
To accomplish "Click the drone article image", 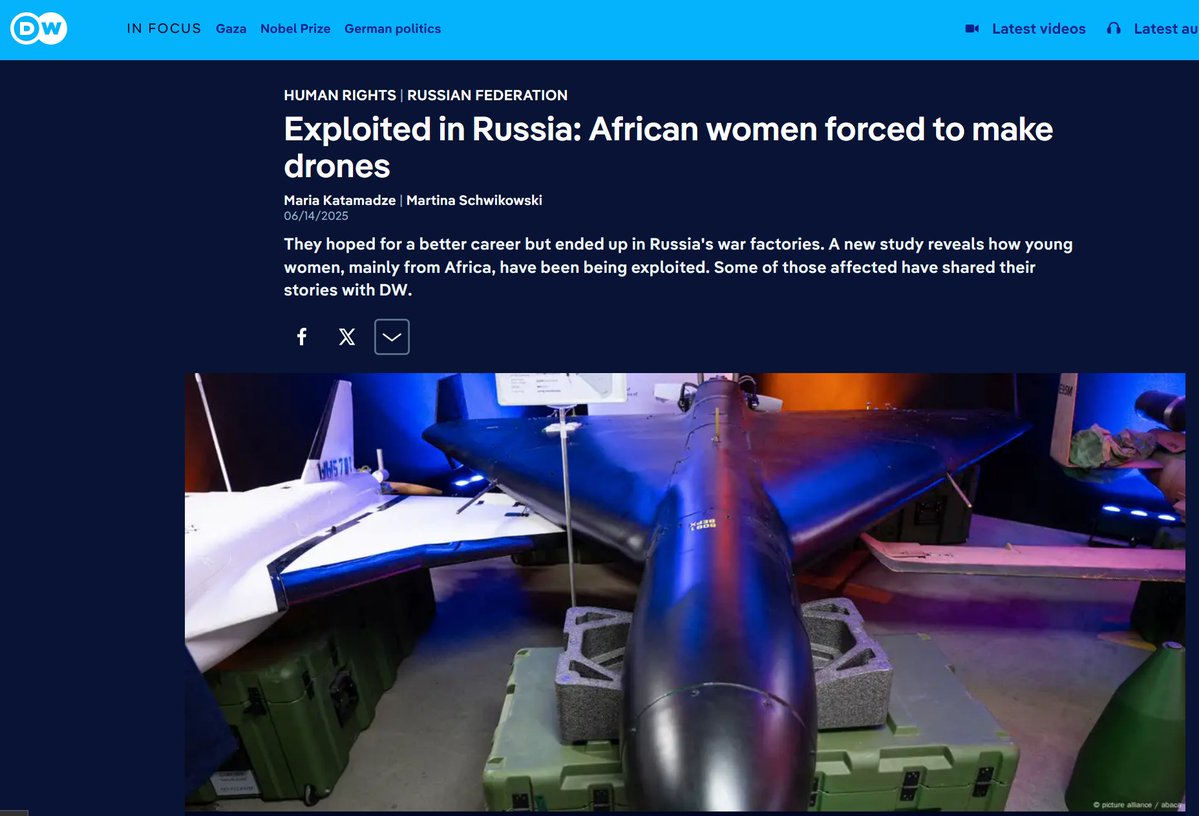I will [x=685, y=591].
